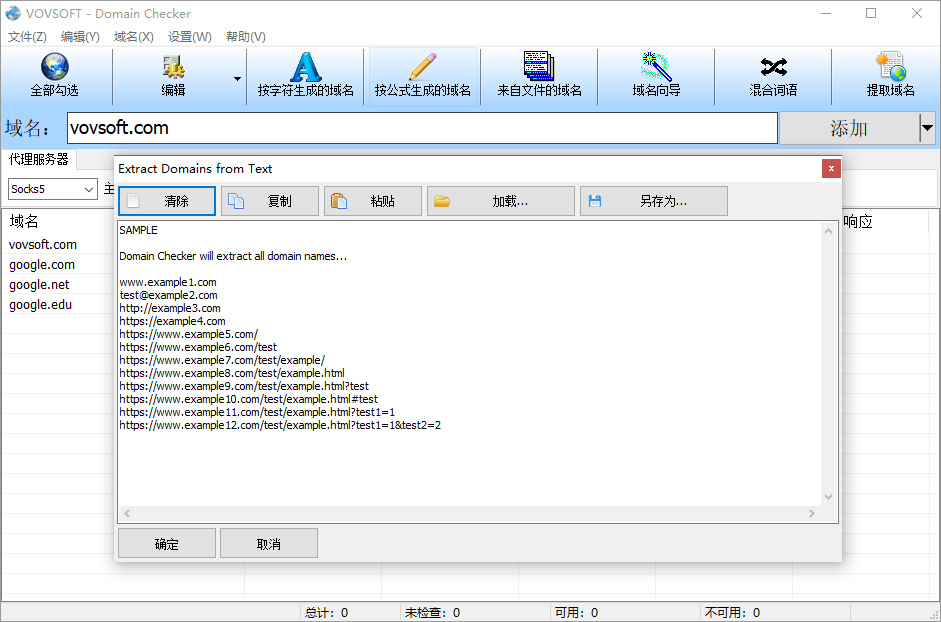
Task: Click the 粘贴 button in dialog
Action: (373, 201)
